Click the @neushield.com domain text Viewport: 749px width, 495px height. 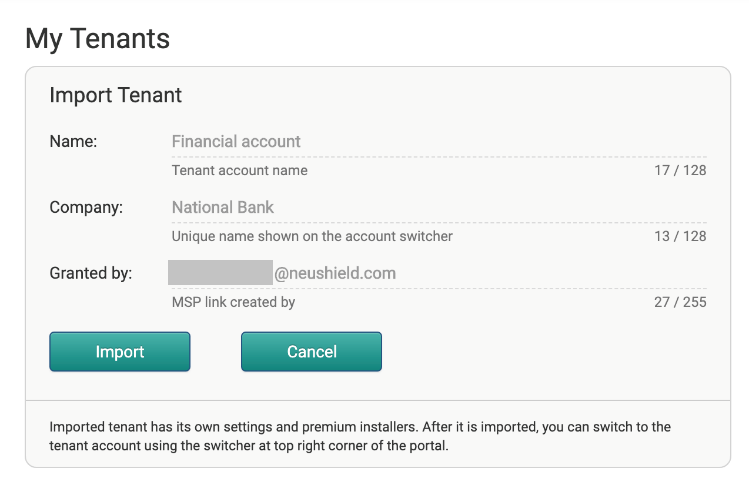point(335,273)
